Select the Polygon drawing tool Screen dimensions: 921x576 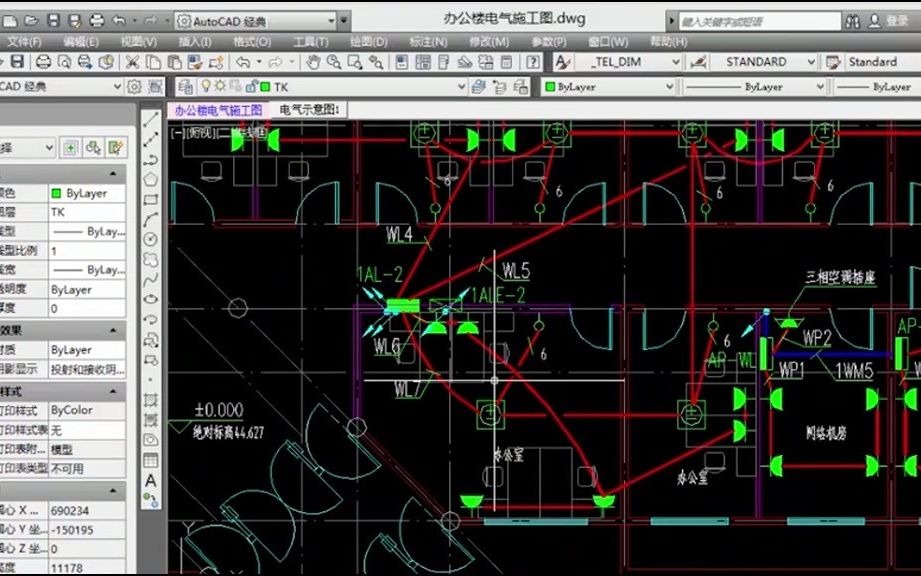[x=150, y=179]
